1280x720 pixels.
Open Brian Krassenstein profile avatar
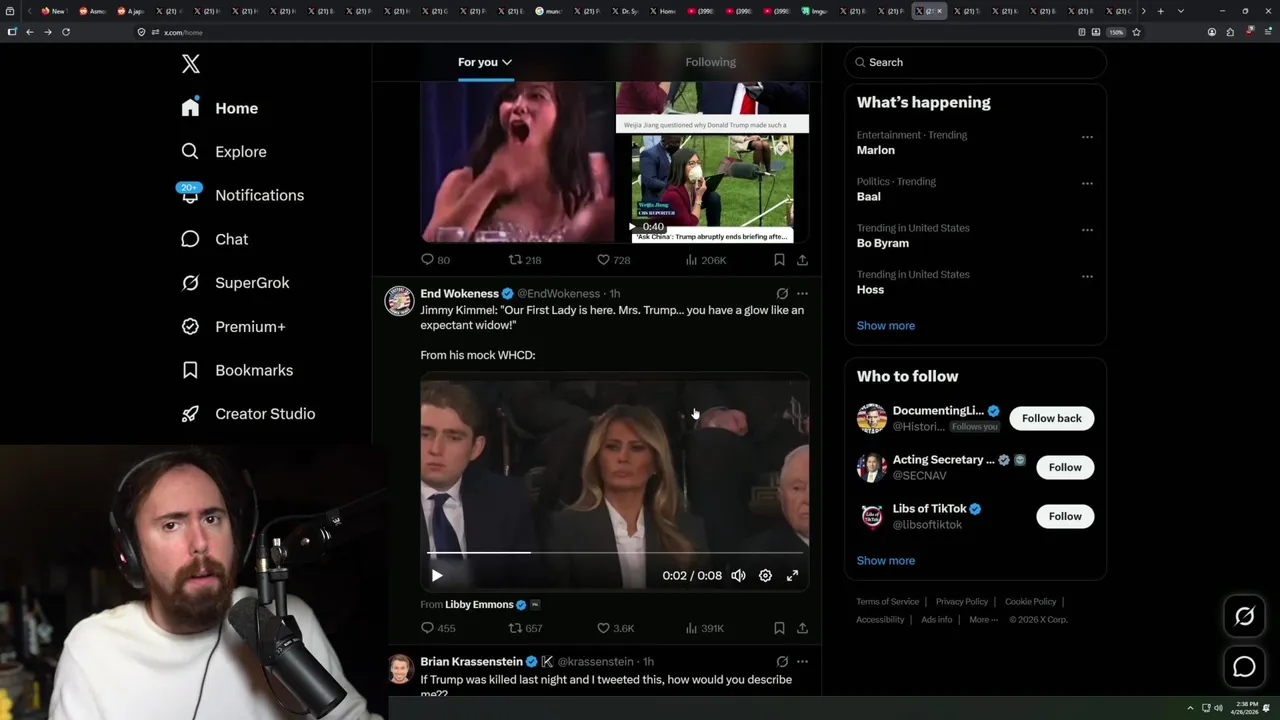(x=400, y=669)
